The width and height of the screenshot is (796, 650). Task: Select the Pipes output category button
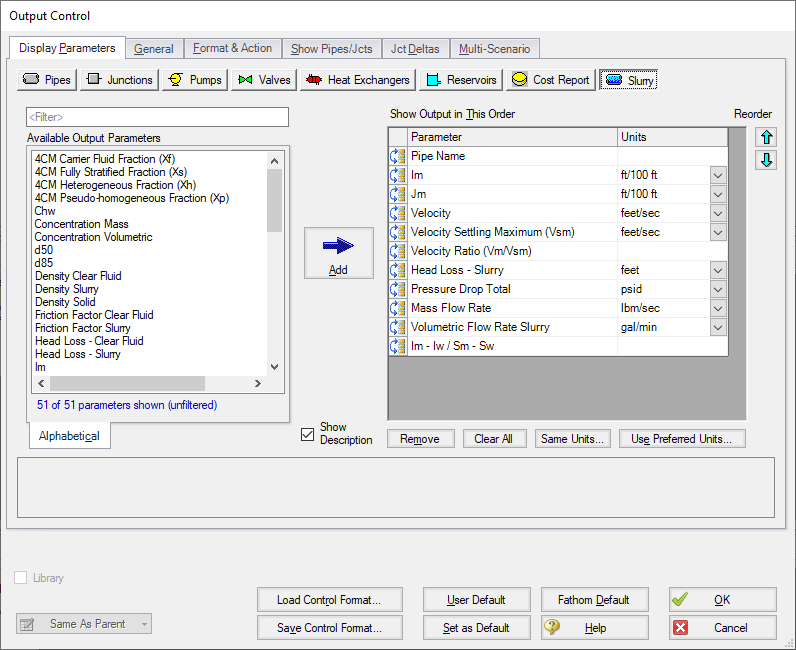pyautogui.click(x=47, y=80)
